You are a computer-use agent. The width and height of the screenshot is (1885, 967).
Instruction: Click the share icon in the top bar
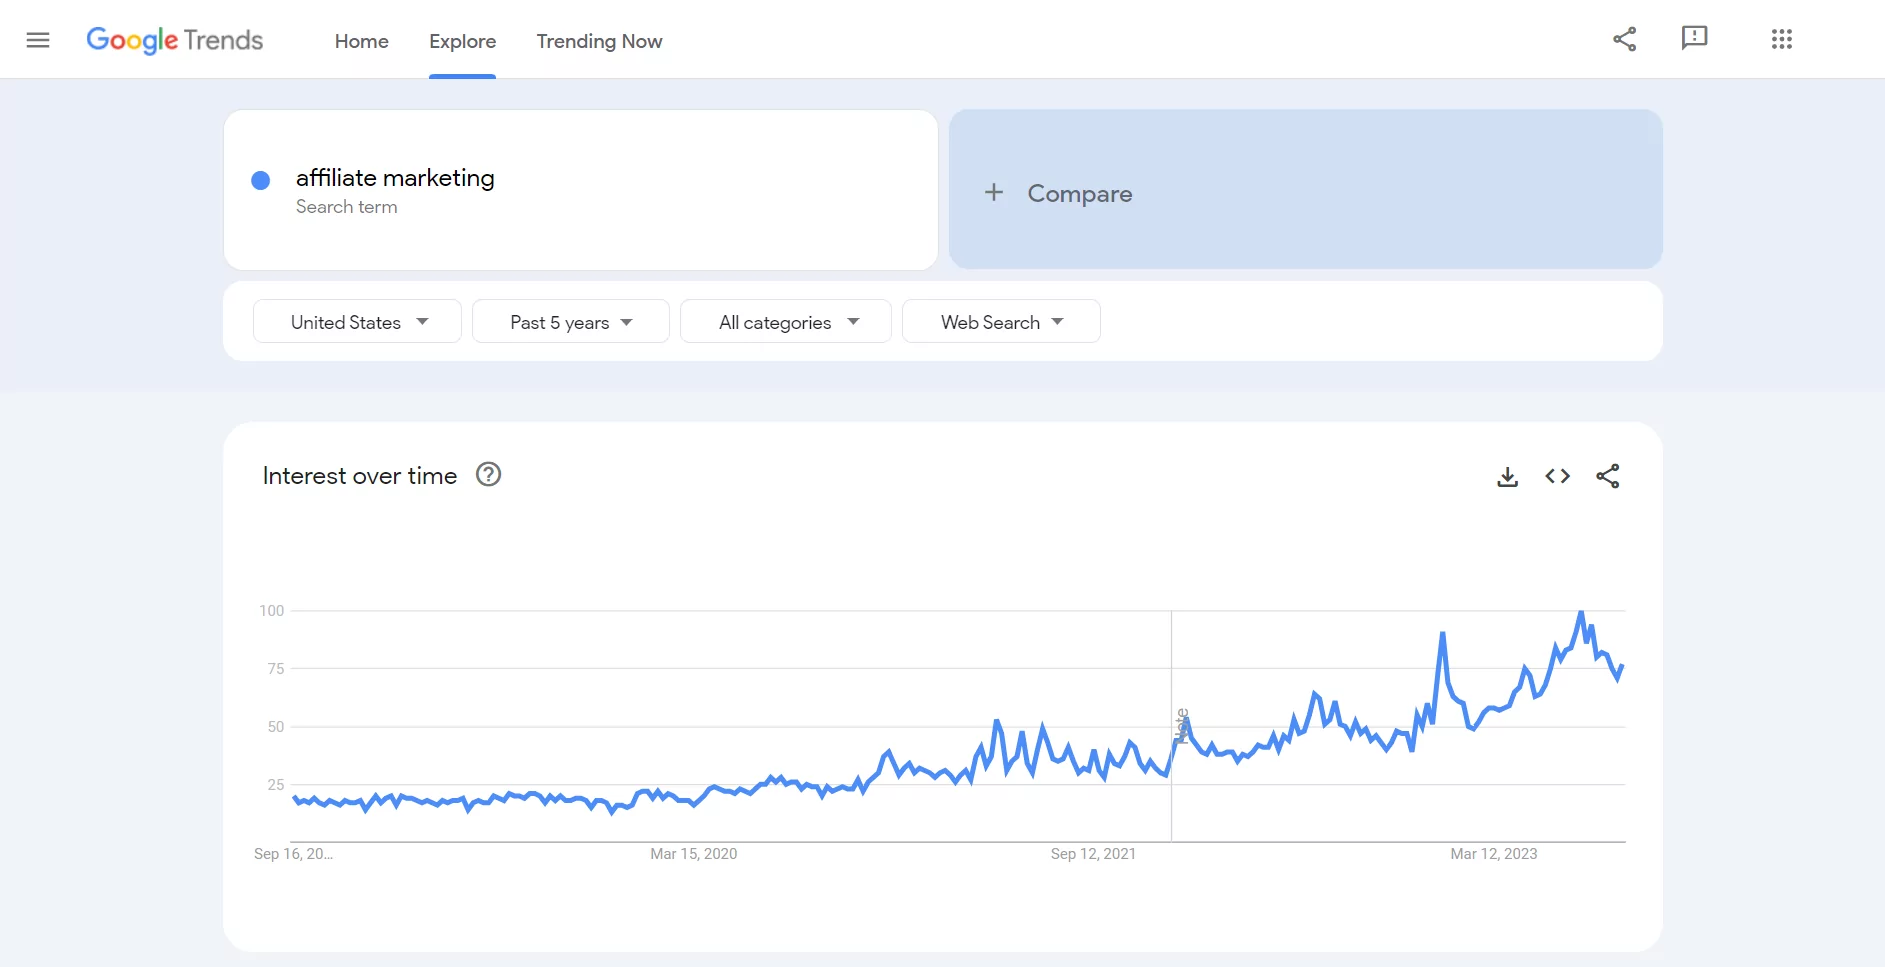click(x=1625, y=39)
